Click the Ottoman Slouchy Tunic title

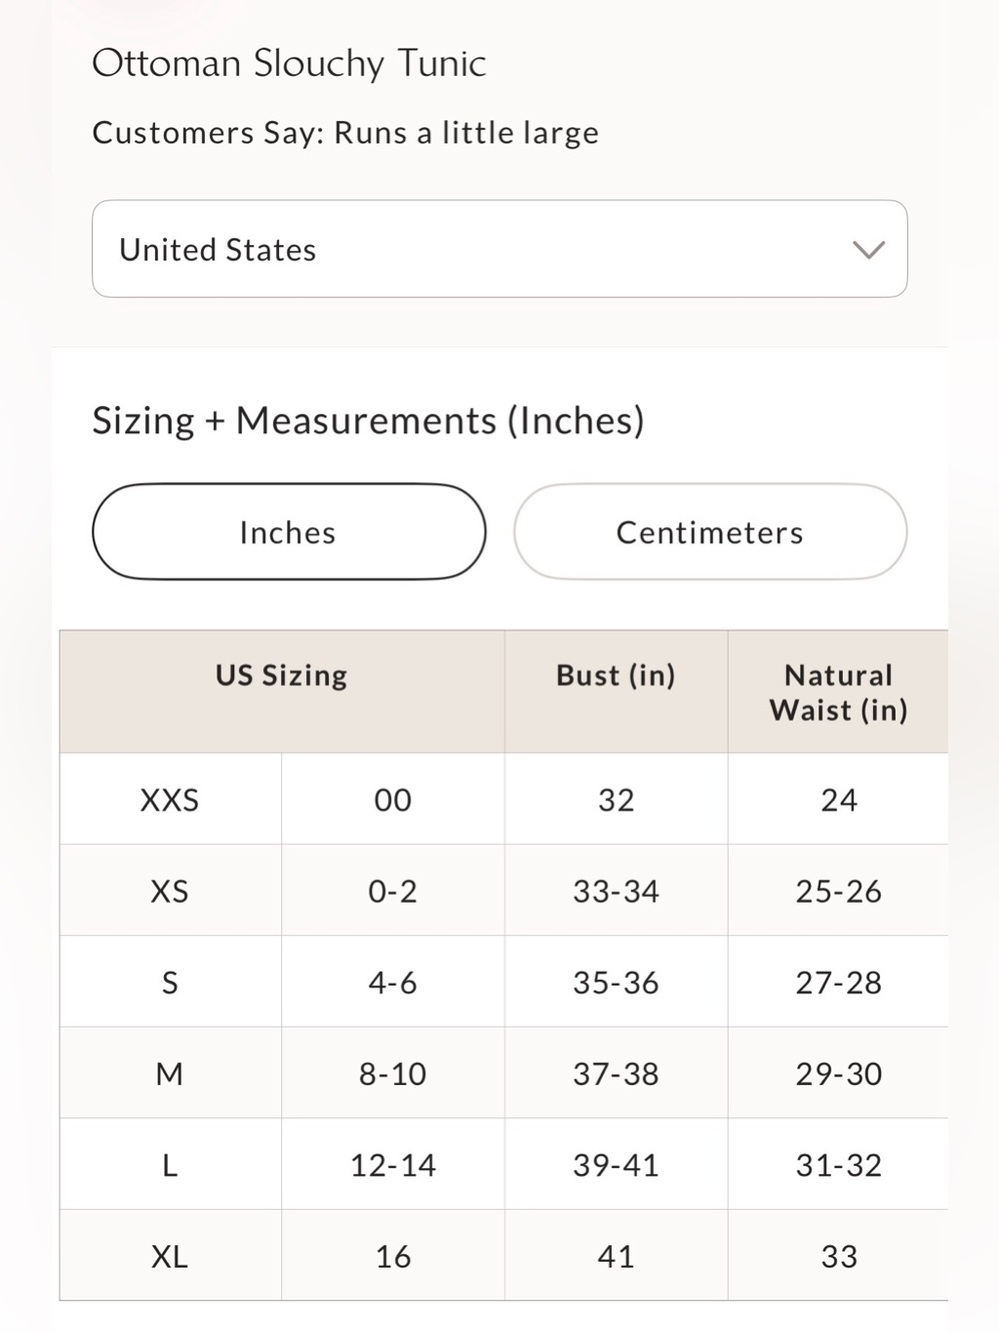289,64
